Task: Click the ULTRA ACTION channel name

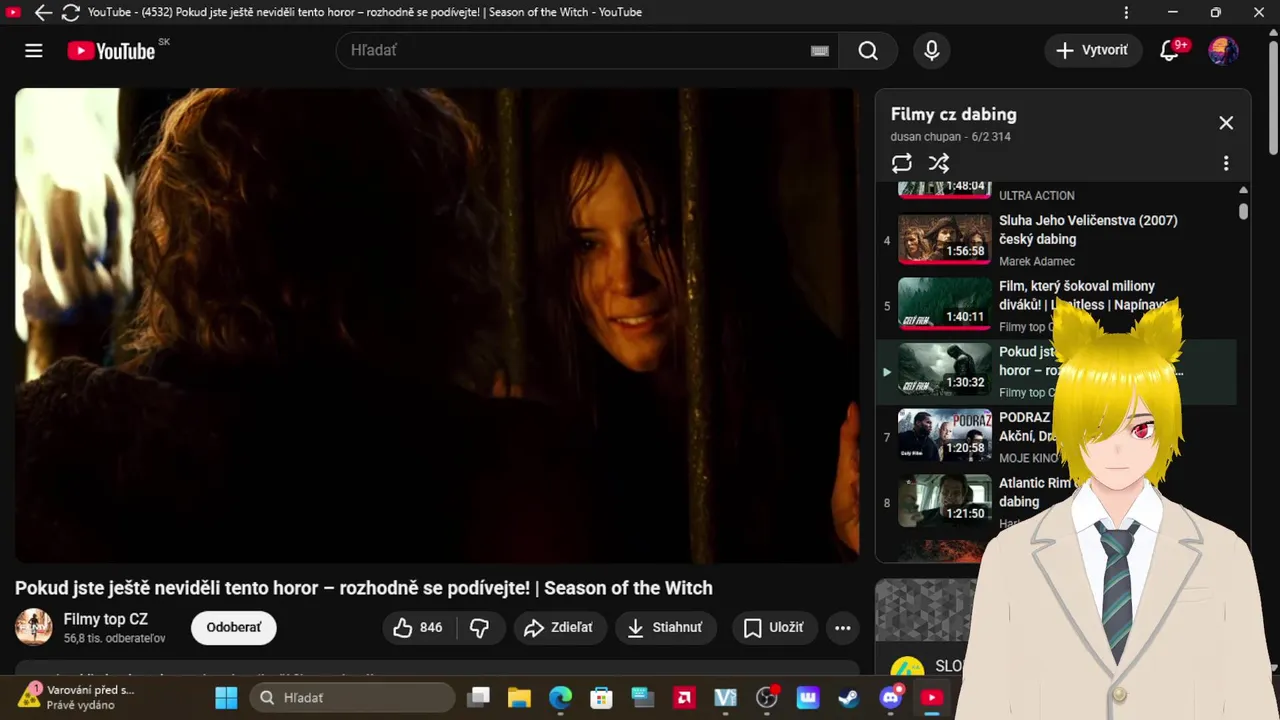Action: click(x=1037, y=196)
